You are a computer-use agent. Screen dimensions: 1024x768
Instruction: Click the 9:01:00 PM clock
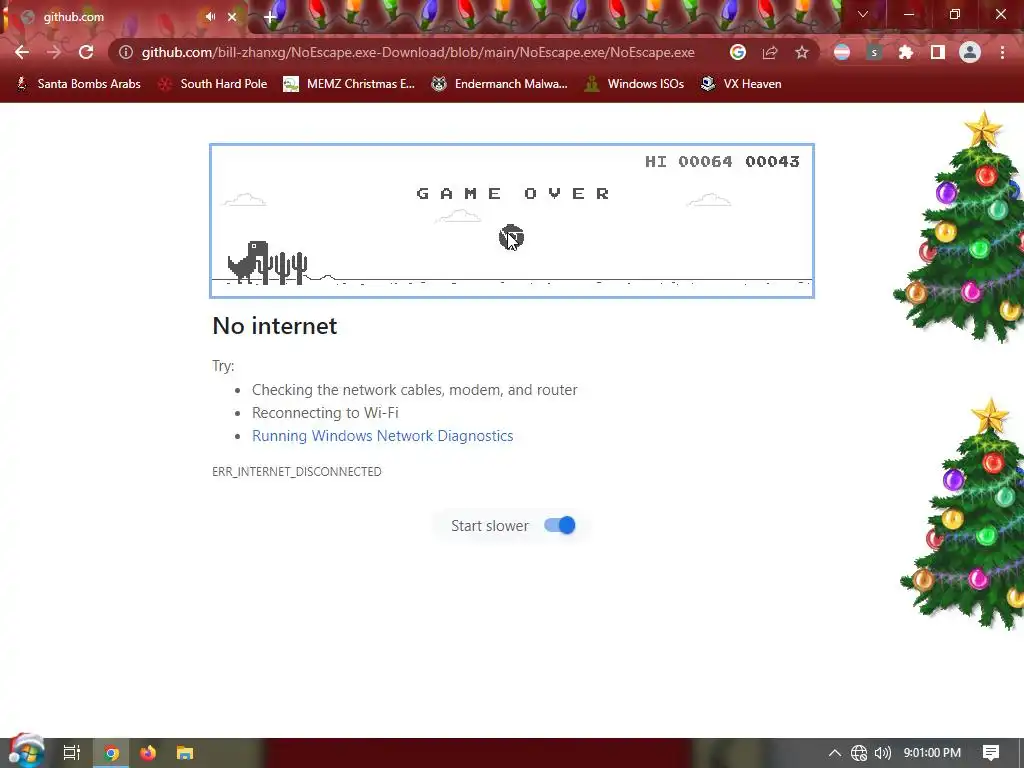tap(932, 753)
